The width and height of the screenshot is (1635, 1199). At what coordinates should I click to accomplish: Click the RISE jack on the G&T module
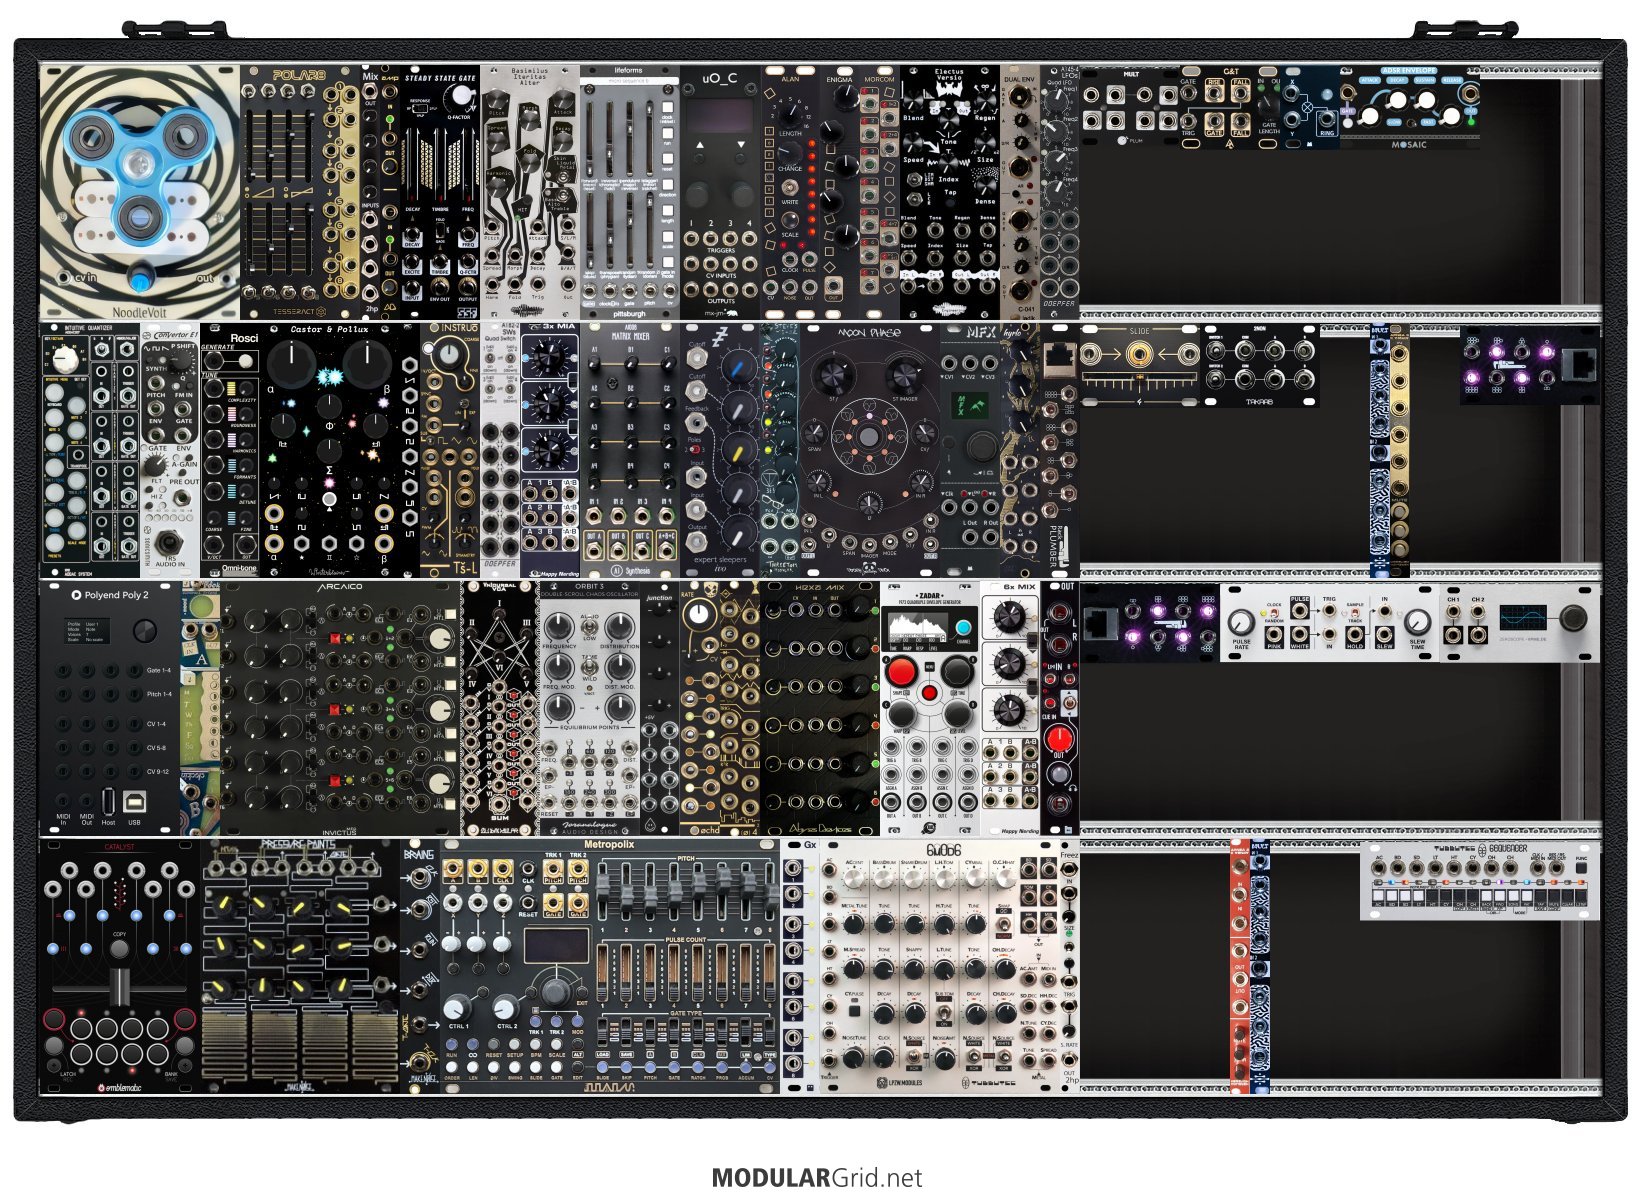tap(1214, 92)
